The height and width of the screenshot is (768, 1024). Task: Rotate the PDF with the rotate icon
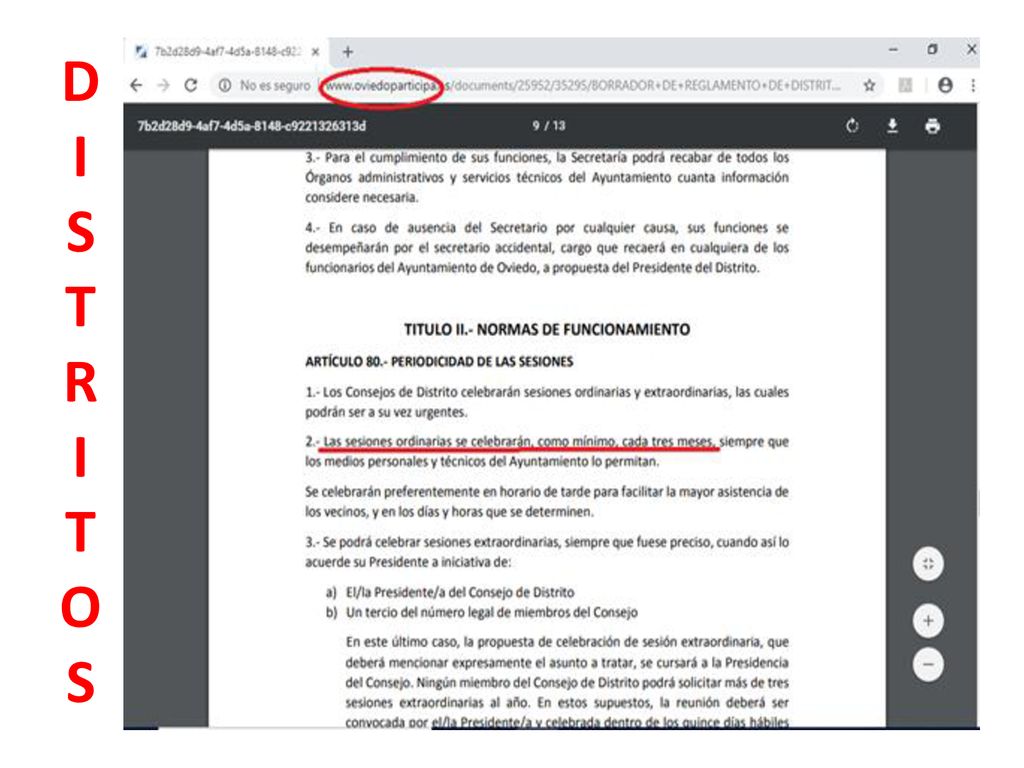[852, 126]
